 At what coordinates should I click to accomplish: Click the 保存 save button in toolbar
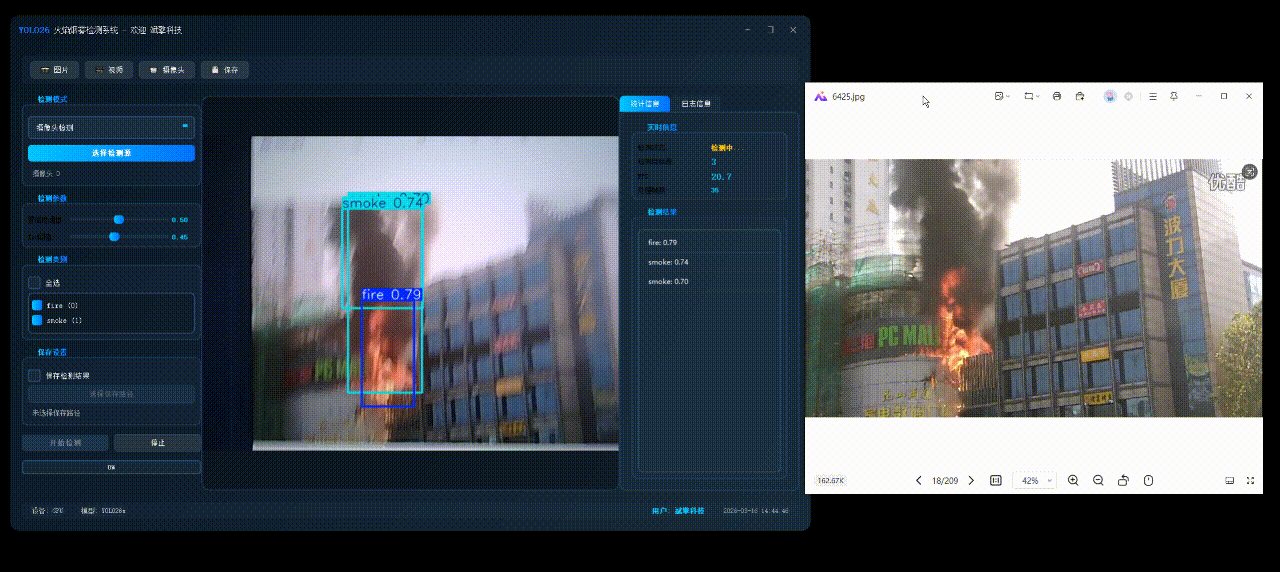point(225,70)
